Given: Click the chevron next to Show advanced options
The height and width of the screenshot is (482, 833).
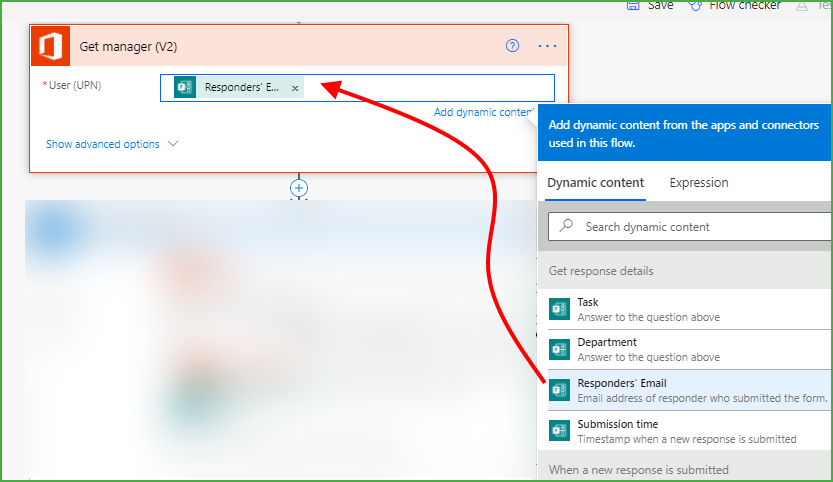Looking at the screenshot, I should pyautogui.click(x=173, y=143).
